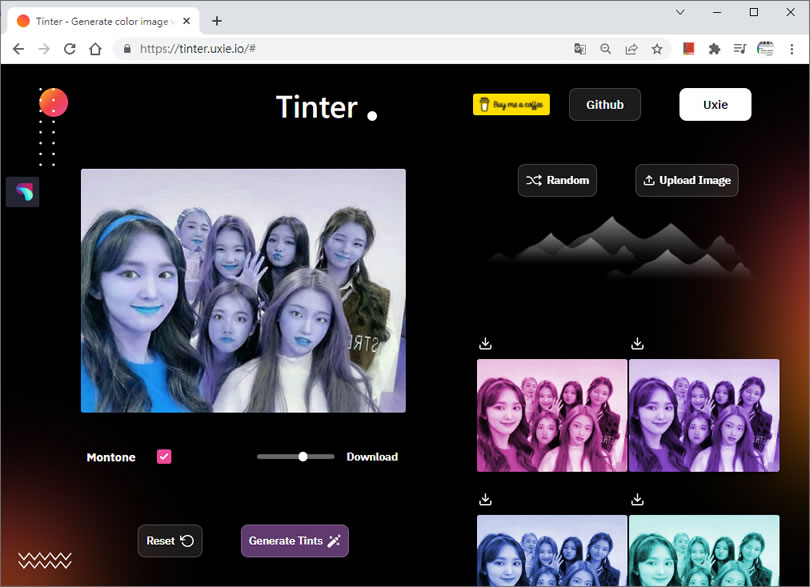810x587 pixels.
Task: Select the pink tint thumbnail
Action: pos(552,415)
